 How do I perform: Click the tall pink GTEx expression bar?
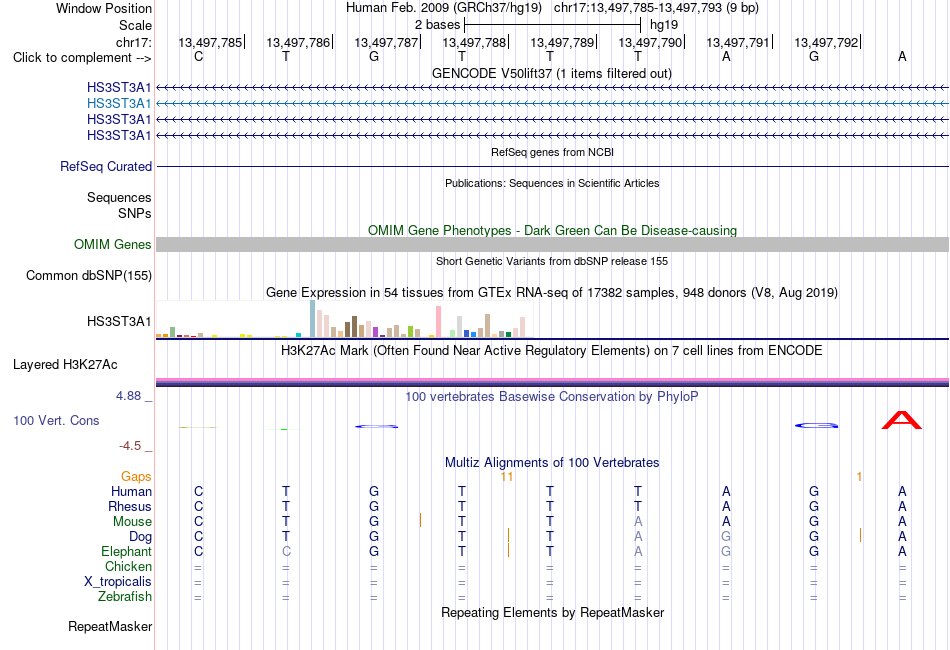(438, 322)
